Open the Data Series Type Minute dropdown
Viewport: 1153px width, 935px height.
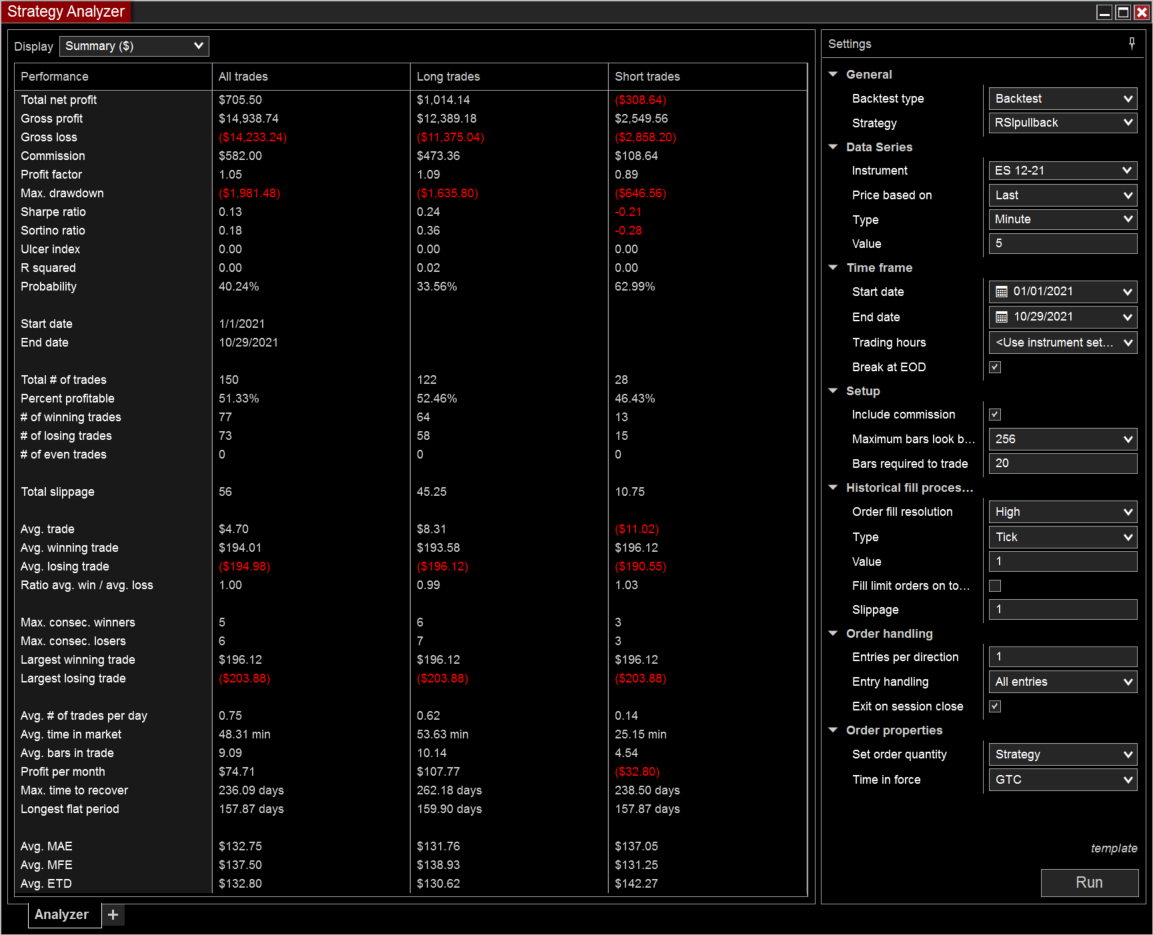pyautogui.click(x=1063, y=220)
